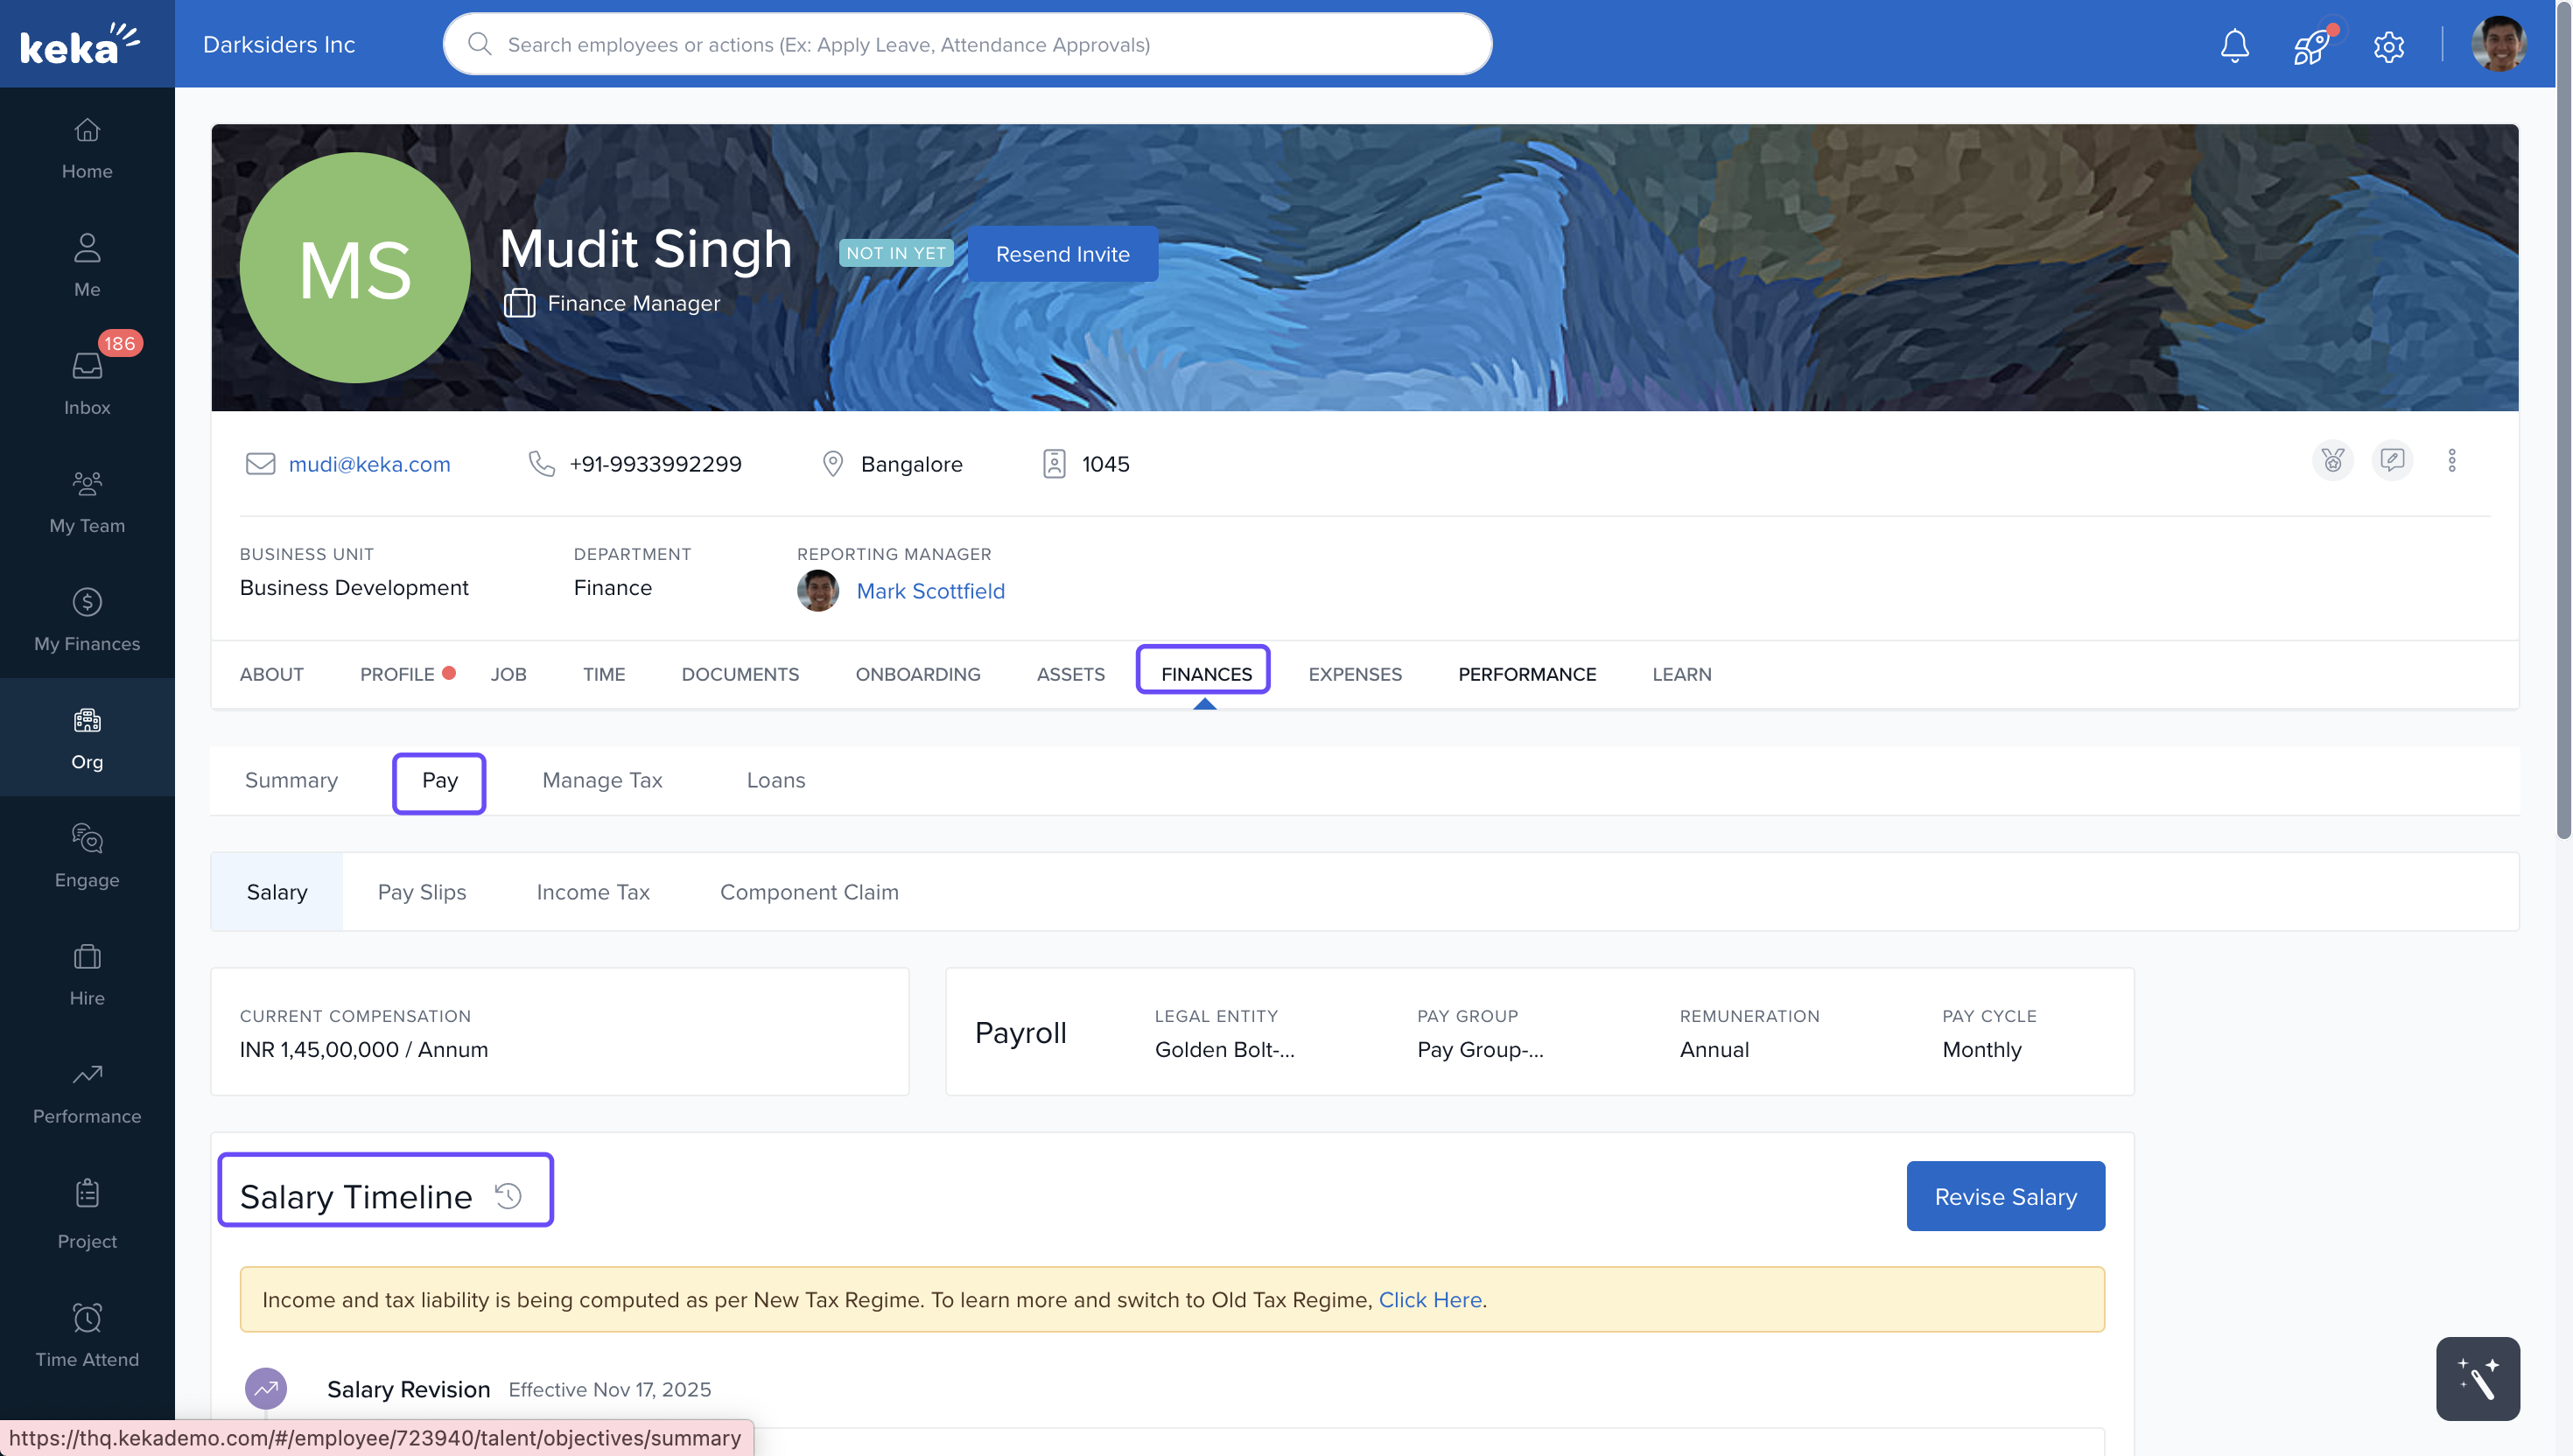
Task: Click the Resend Invite button
Action: pos(1062,254)
